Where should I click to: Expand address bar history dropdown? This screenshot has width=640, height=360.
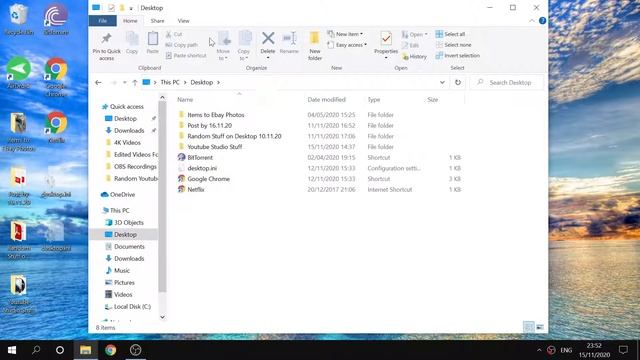pyautogui.click(x=442, y=82)
